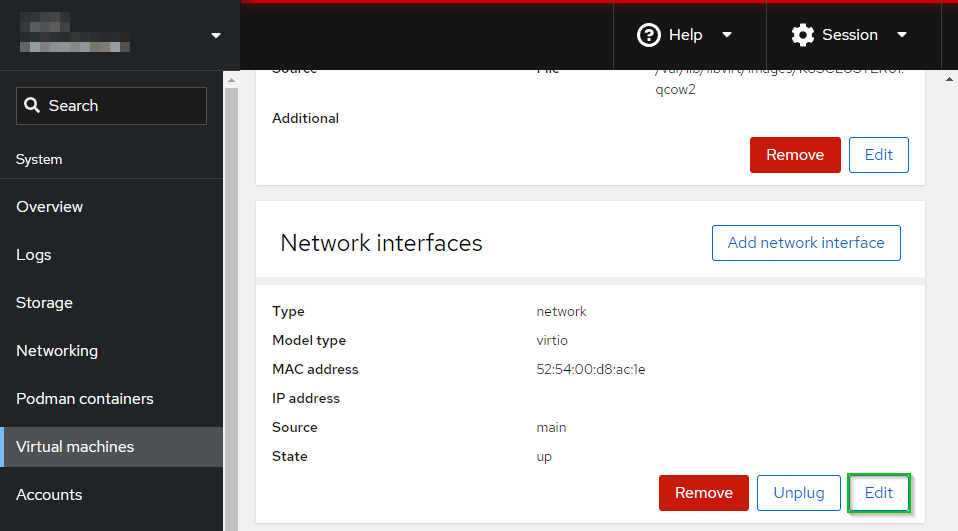Image resolution: width=958 pixels, height=531 pixels.
Task: Open the Accounts page
Action: 49,495
